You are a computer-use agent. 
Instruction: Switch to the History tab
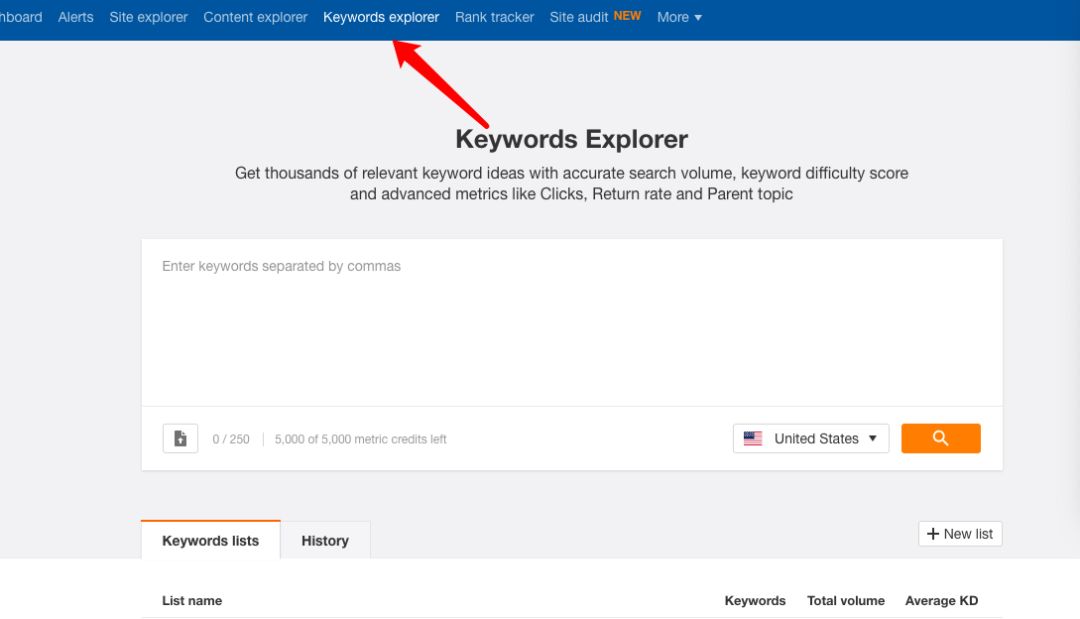pos(325,541)
